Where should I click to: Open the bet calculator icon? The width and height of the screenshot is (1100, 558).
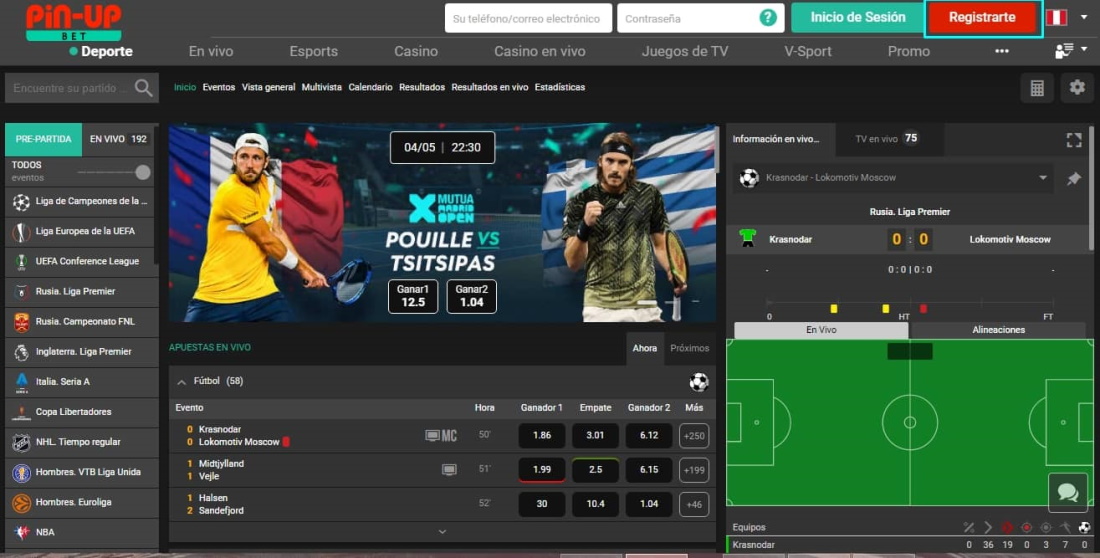coord(1037,88)
